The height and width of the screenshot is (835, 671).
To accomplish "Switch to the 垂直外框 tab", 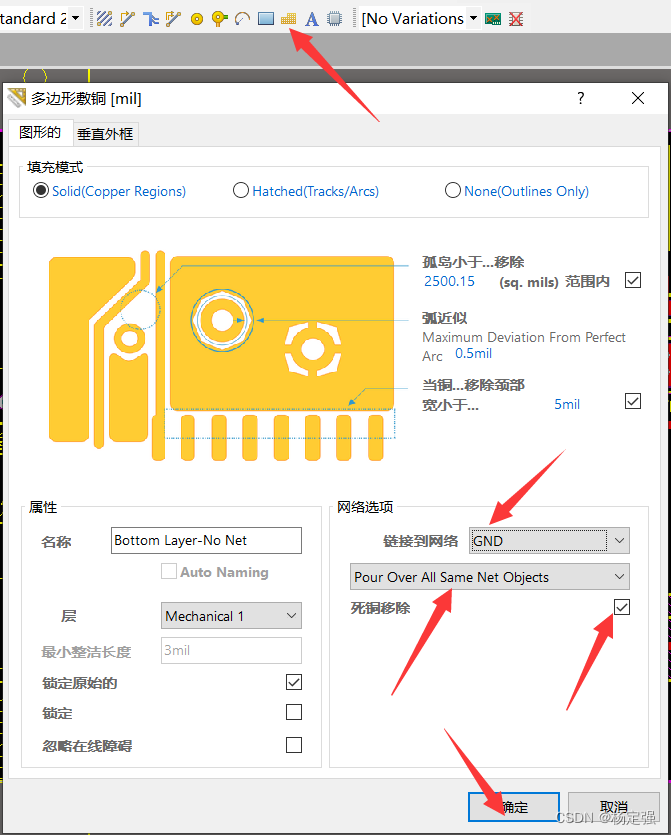I will tap(105, 134).
